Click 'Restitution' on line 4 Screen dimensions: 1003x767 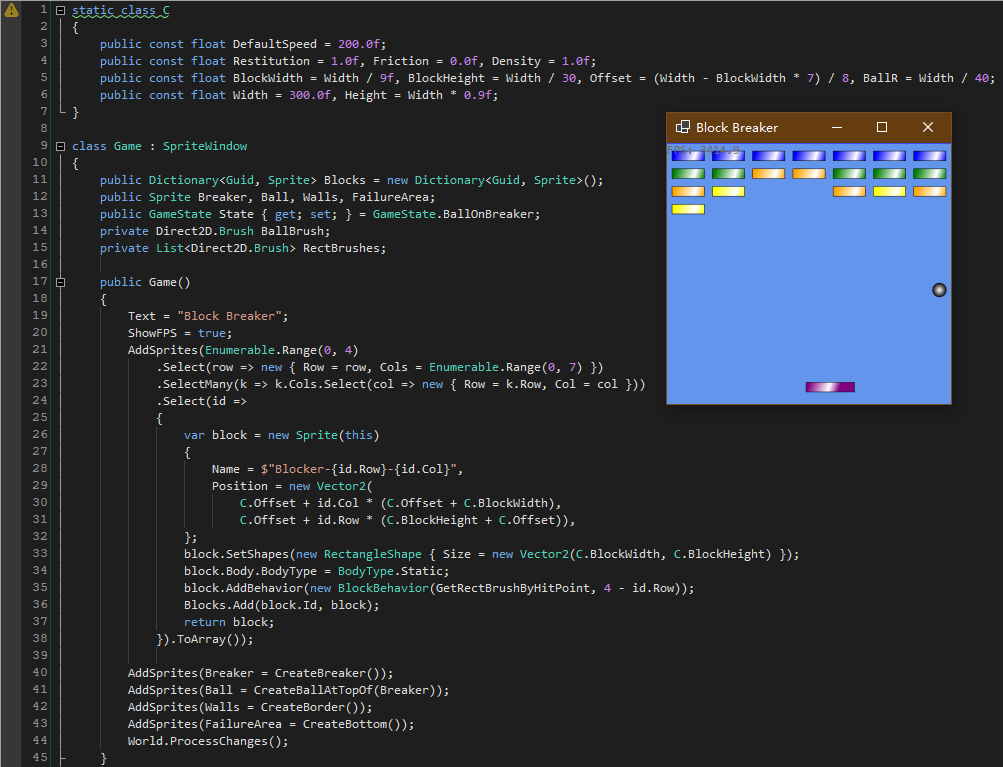(271, 61)
